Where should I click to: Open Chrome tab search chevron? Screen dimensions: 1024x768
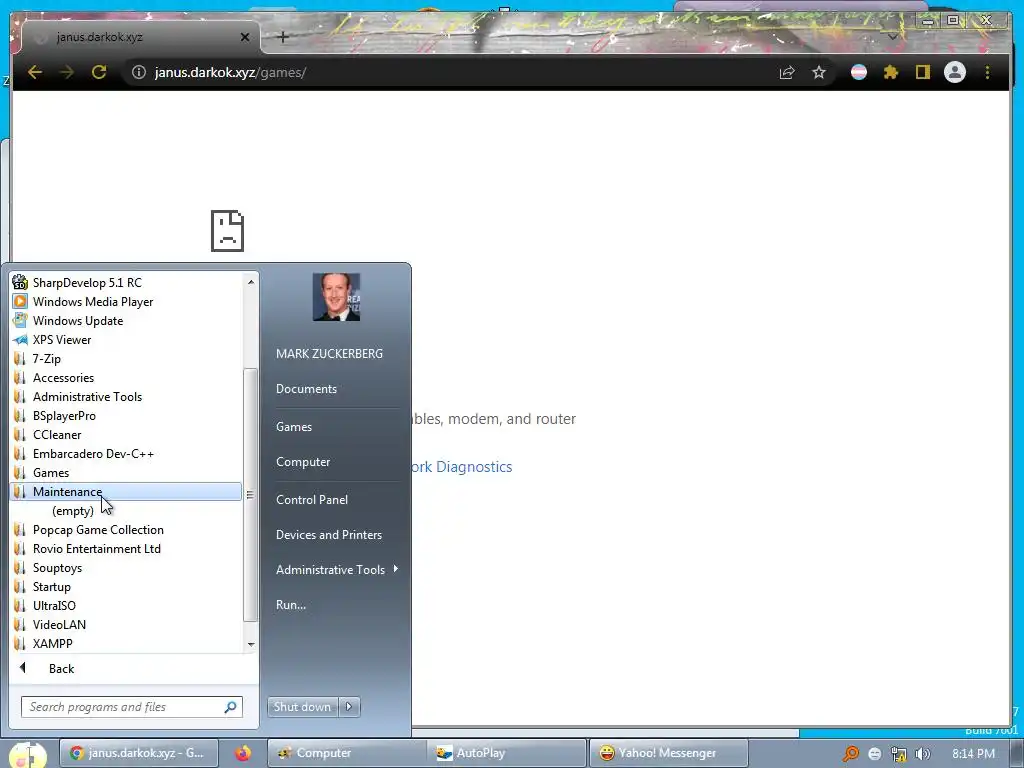[892, 37]
